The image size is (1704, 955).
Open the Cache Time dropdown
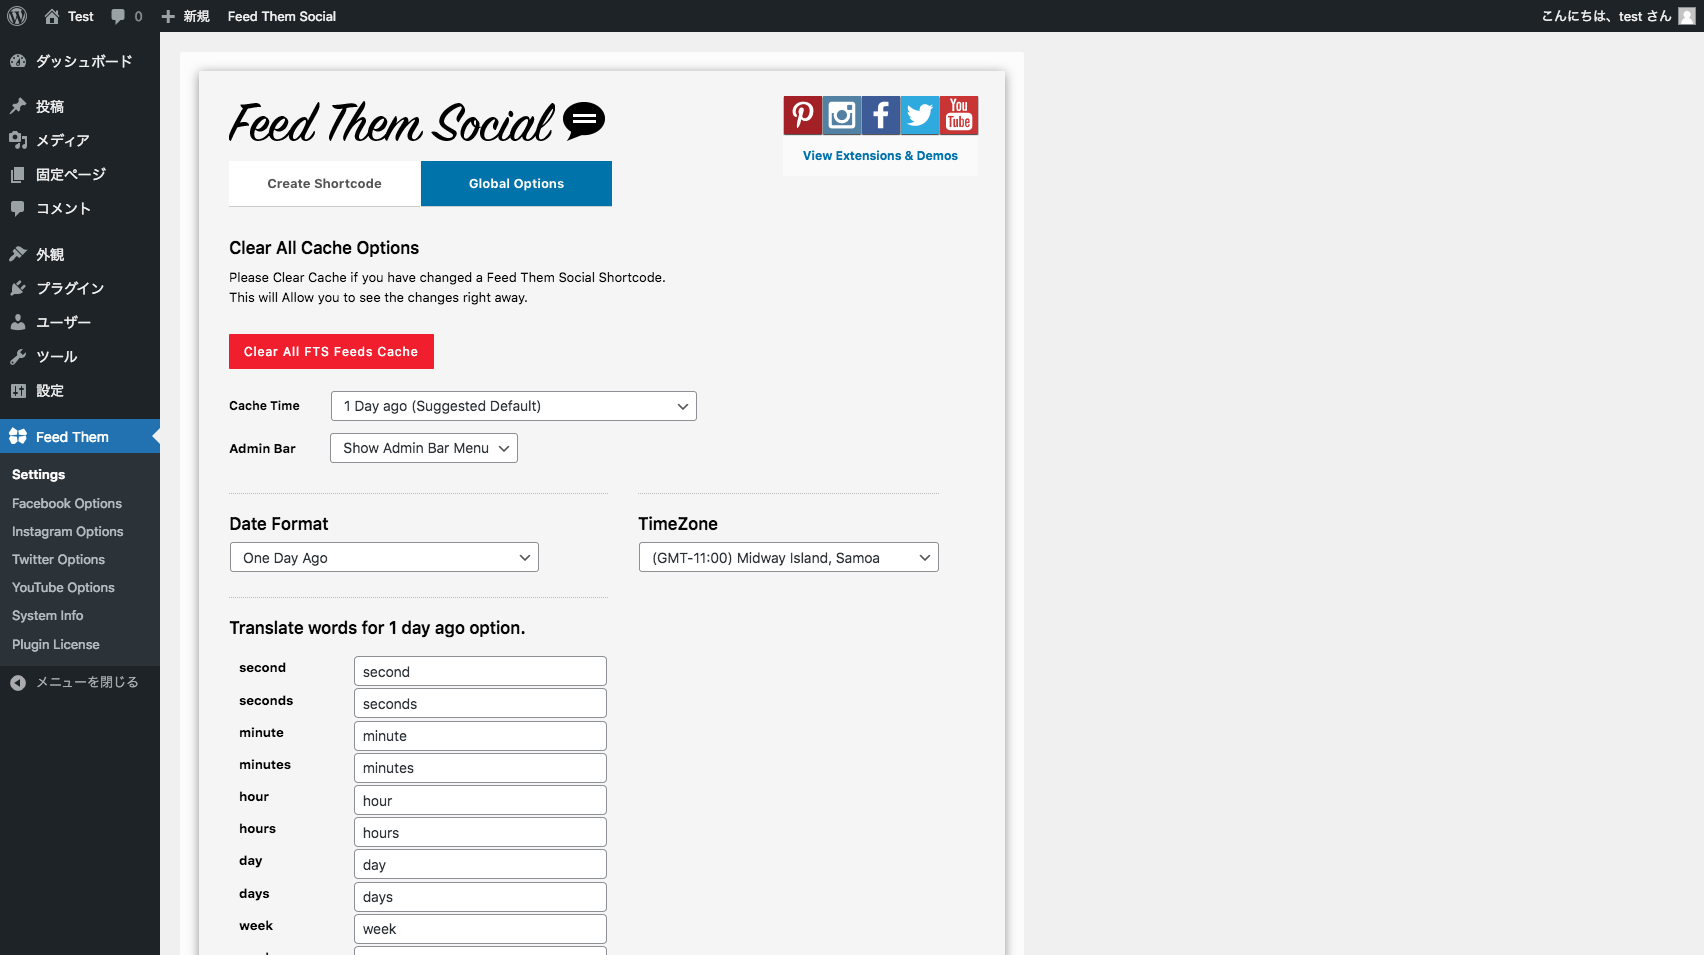click(x=513, y=406)
